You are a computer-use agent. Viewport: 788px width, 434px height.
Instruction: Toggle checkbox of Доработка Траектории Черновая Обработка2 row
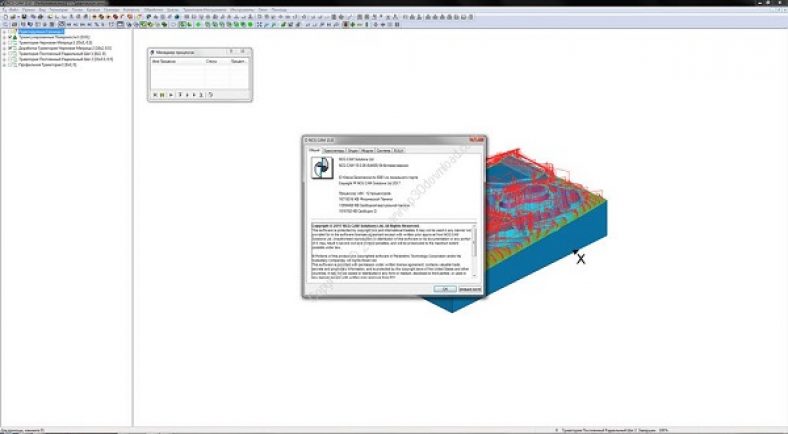(x=10, y=48)
